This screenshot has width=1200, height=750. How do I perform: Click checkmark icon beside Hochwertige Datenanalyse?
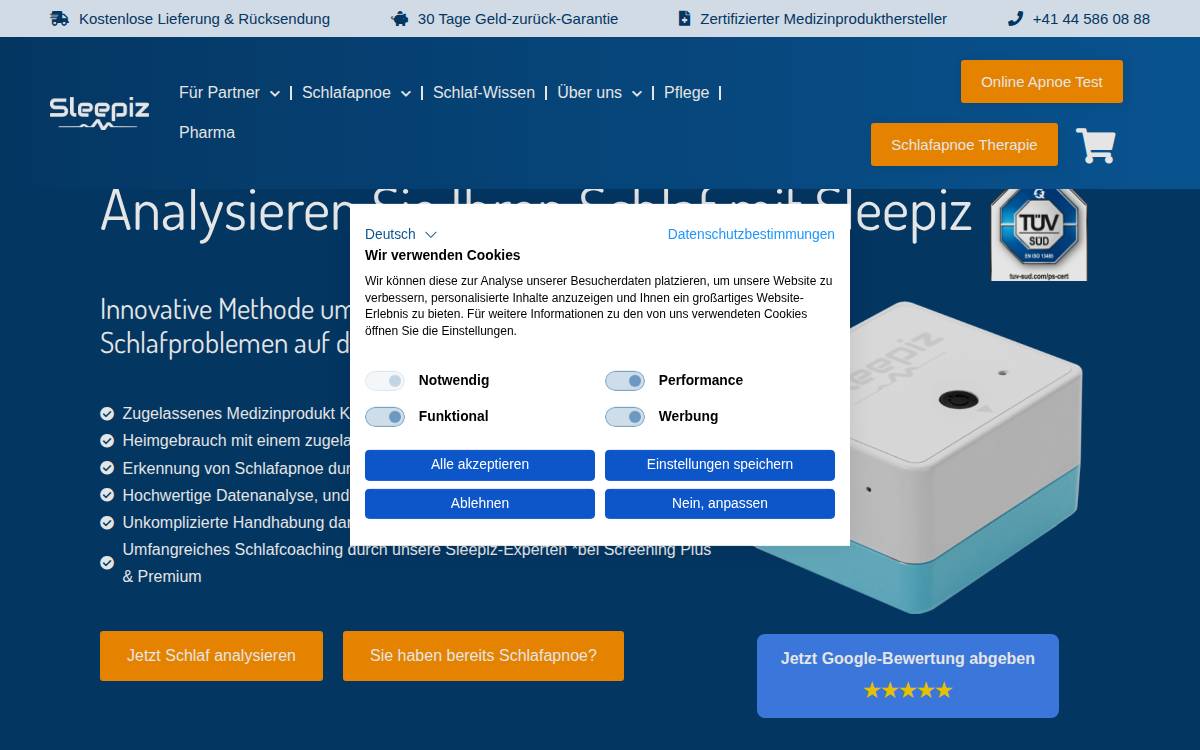[107, 495]
